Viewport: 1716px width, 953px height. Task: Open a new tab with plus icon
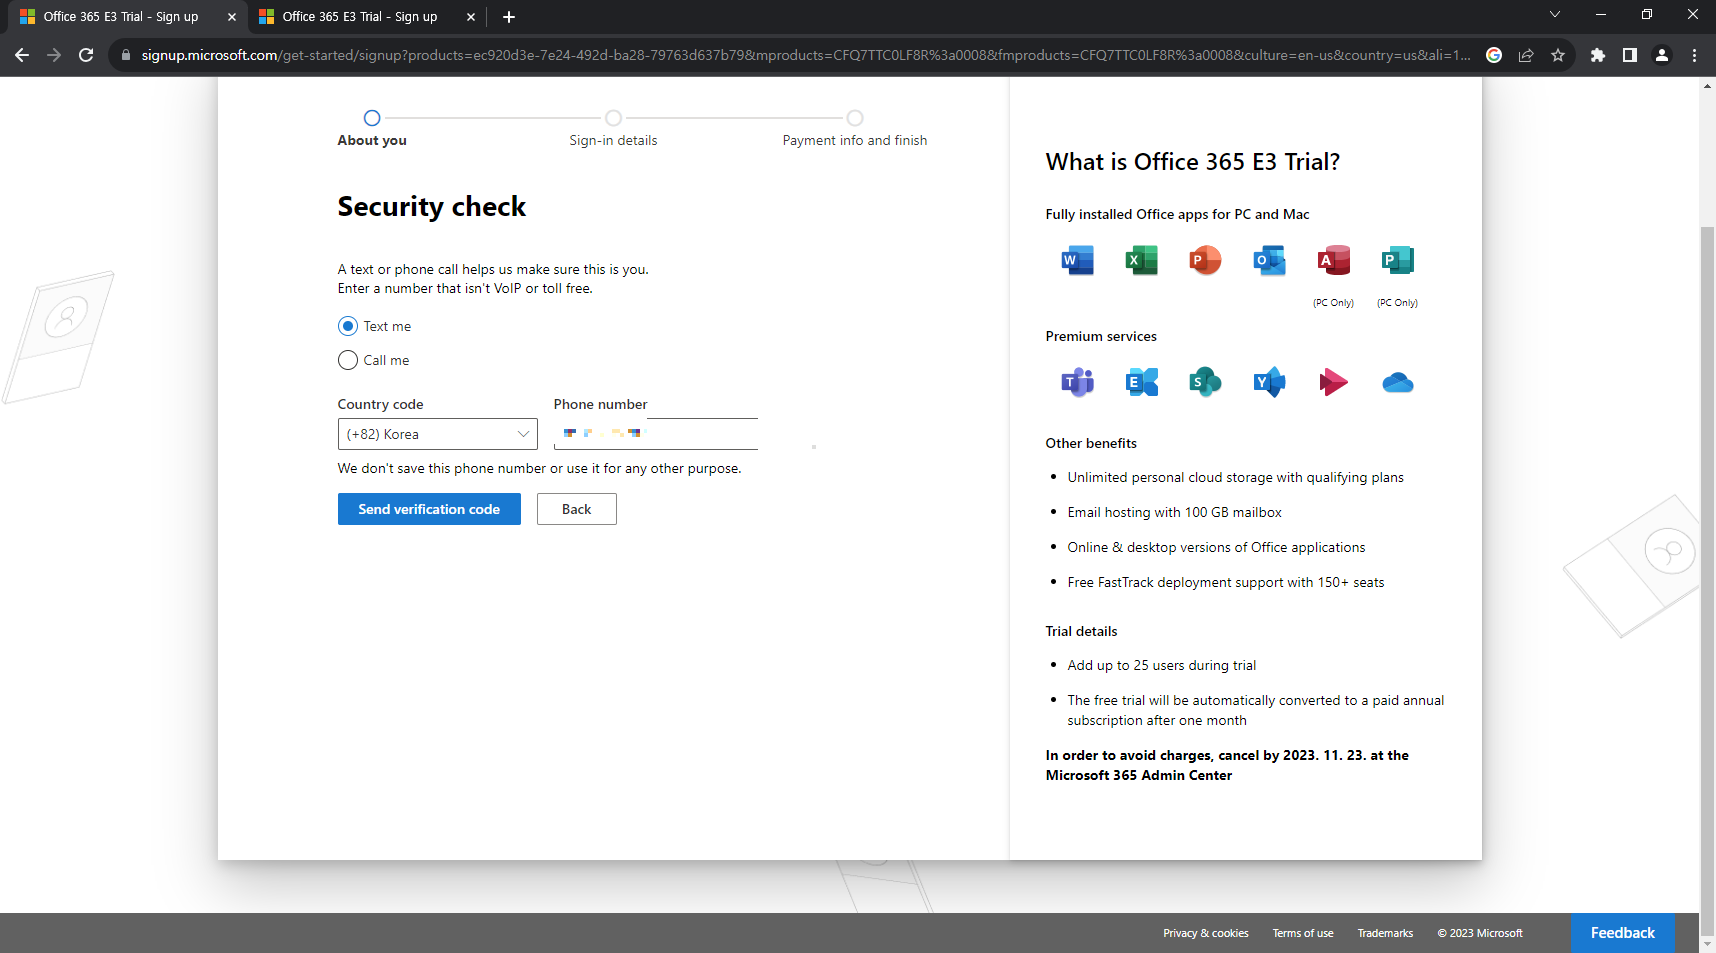[x=509, y=17]
